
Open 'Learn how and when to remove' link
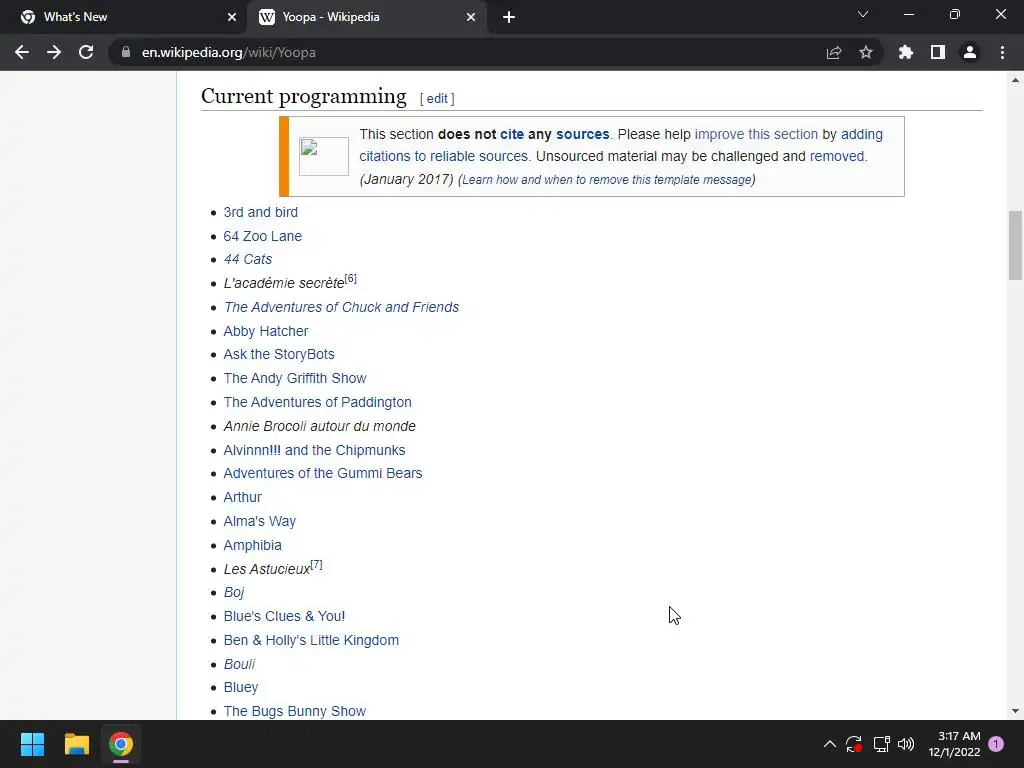pos(607,180)
